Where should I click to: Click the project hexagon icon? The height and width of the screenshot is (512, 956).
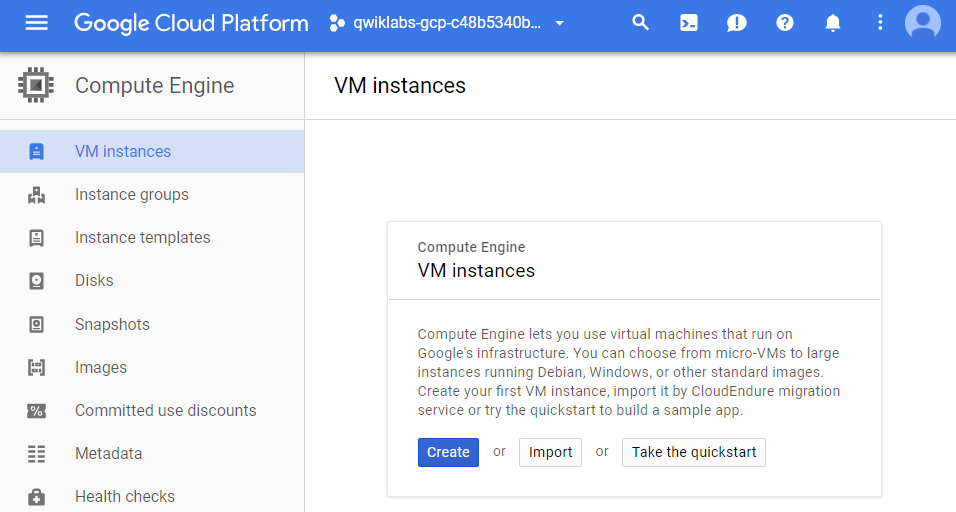tap(337, 23)
